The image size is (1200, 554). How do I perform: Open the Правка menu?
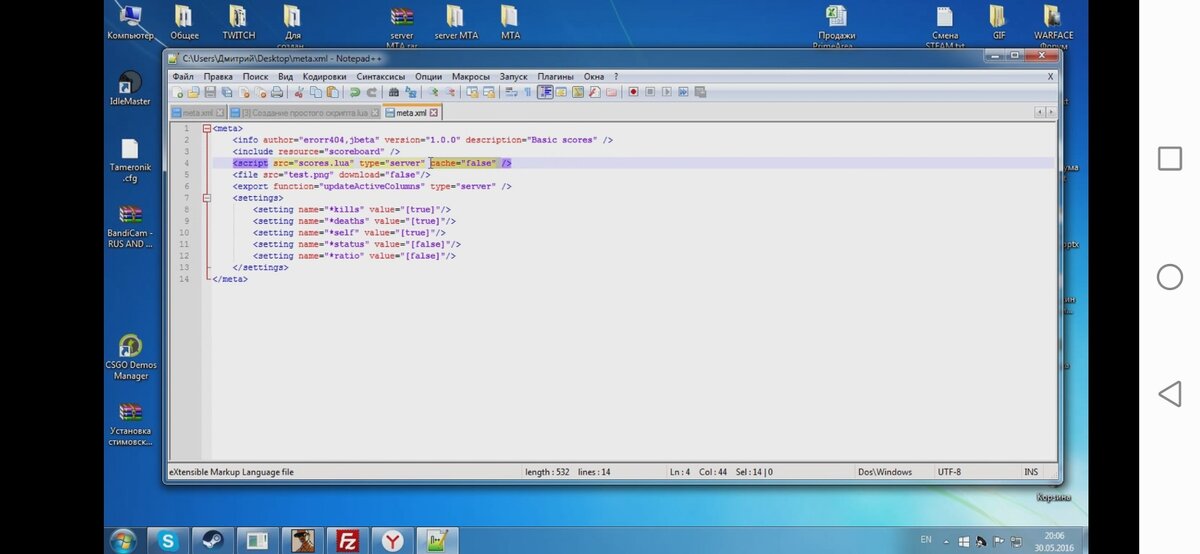pyautogui.click(x=218, y=77)
